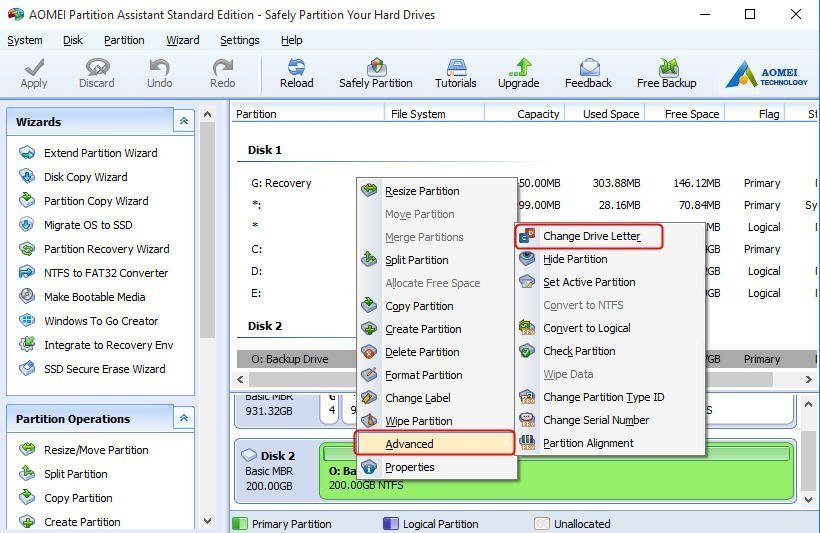Sort by the Capacity column header
820x533 pixels.
tap(525, 114)
